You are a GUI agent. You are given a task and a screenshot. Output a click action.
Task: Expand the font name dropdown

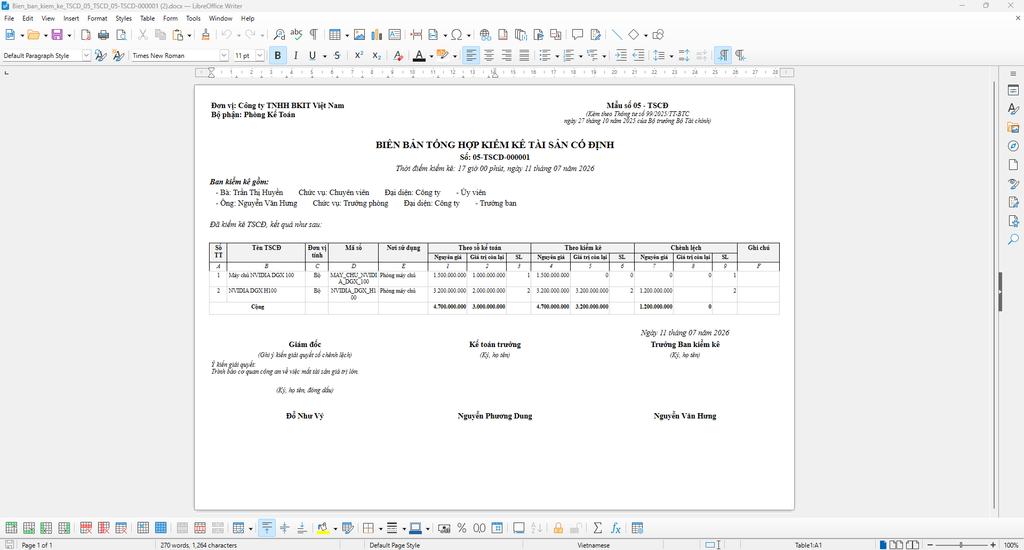[224, 56]
